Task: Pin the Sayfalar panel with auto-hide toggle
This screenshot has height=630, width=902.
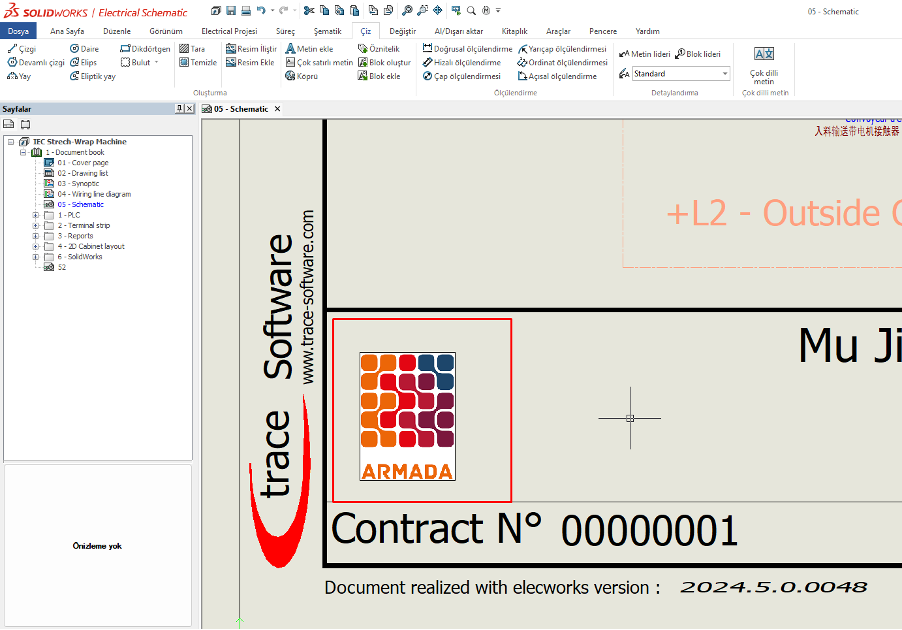Action: [179, 108]
